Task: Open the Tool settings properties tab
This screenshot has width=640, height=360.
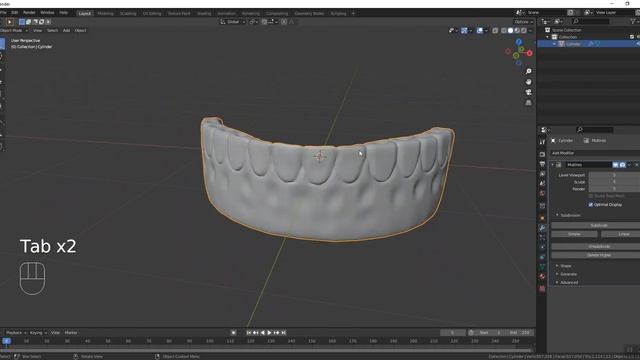Action: tap(542, 142)
